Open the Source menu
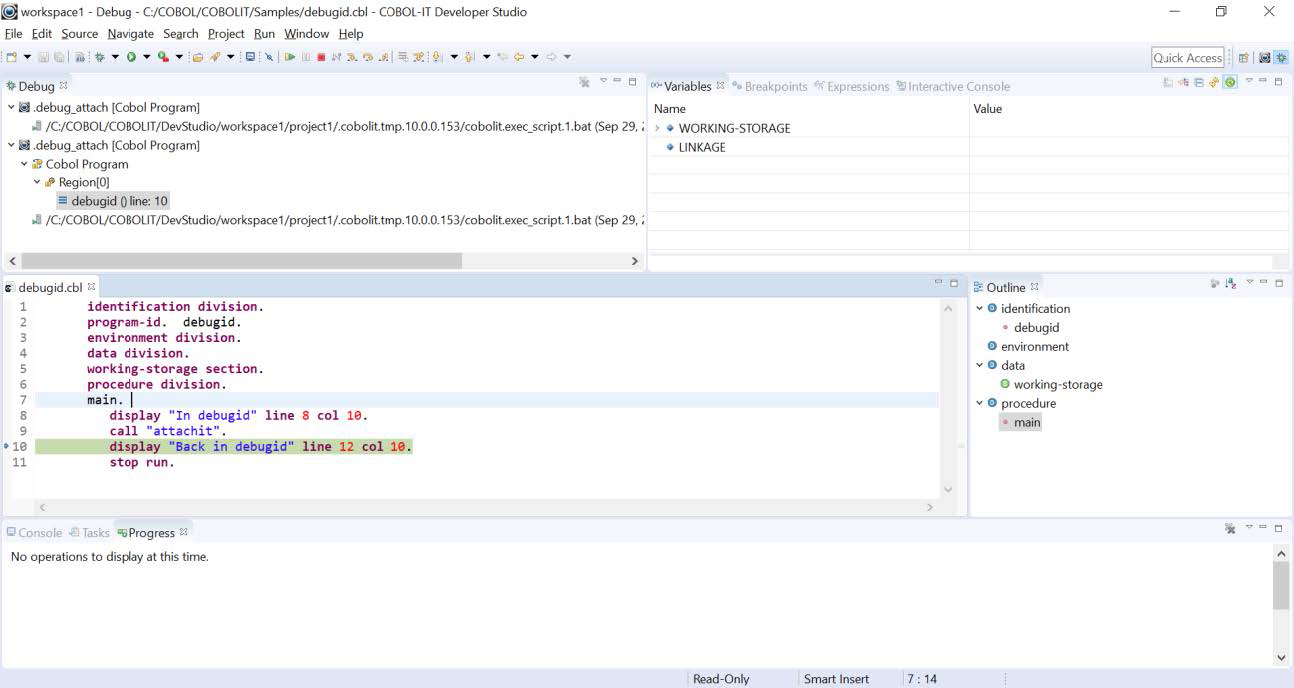Viewport: 1294px width, 688px height. (79, 33)
